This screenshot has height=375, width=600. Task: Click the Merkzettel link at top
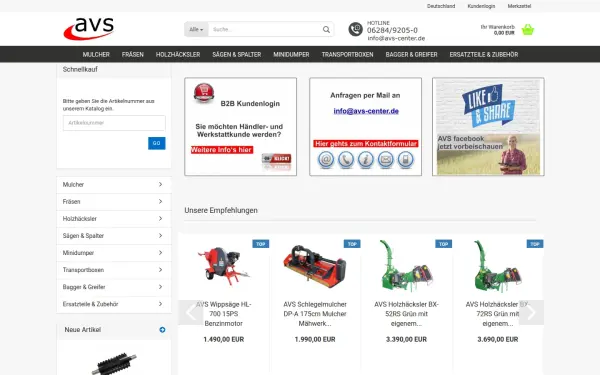(x=519, y=6)
